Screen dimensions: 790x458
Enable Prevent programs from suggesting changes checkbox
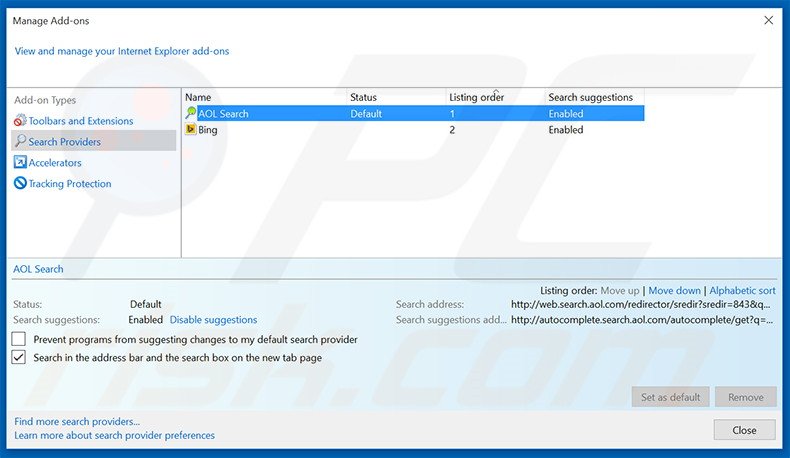coord(19,339)
